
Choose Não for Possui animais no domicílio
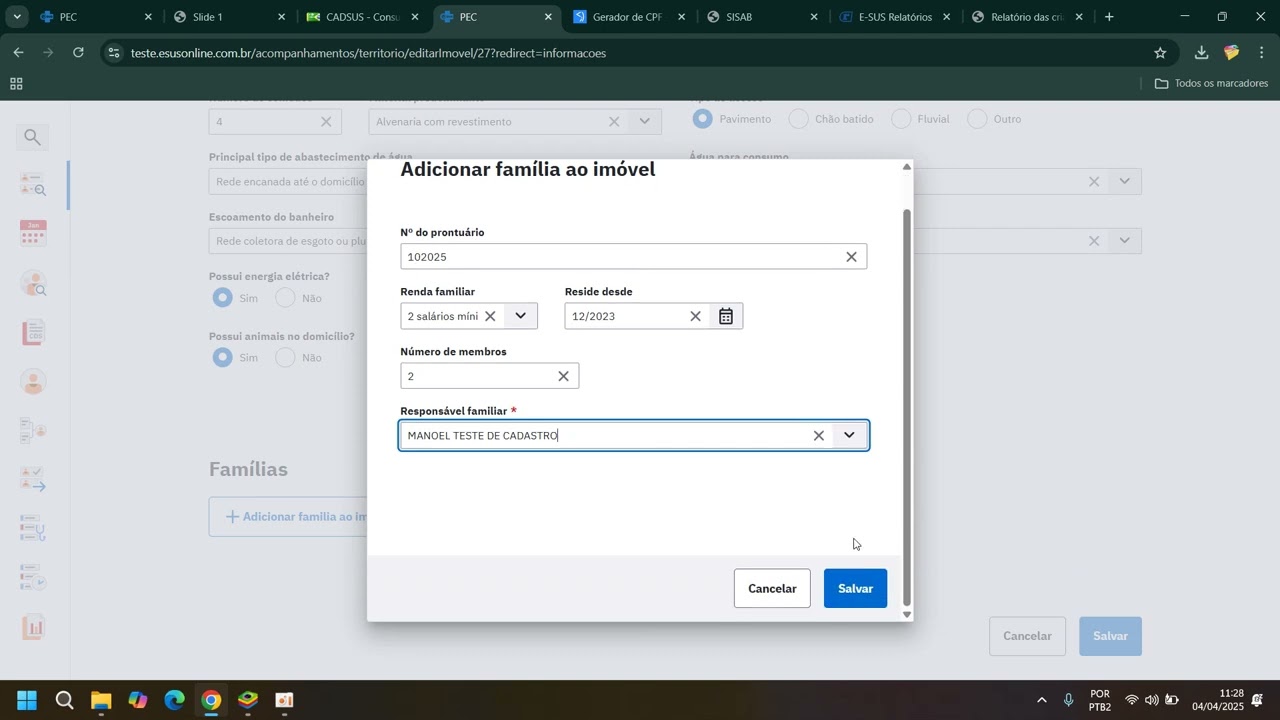pos(286,357)
